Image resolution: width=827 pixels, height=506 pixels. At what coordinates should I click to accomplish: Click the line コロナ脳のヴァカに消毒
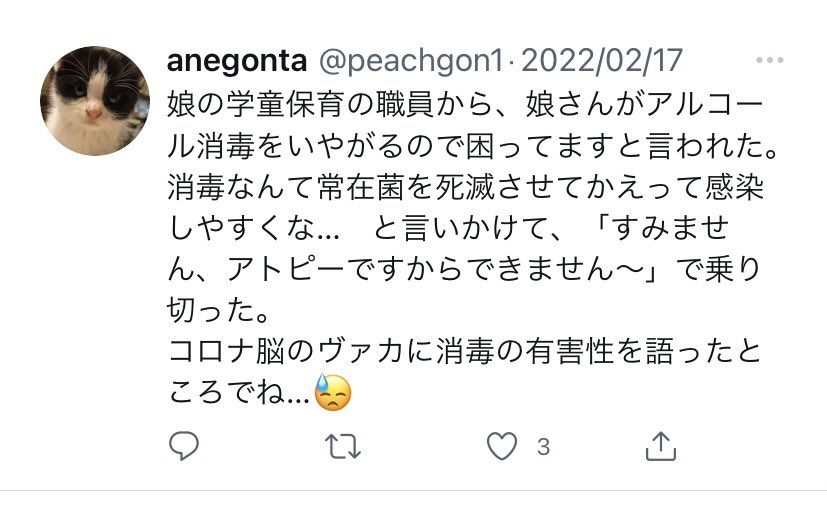pos(464,351)
